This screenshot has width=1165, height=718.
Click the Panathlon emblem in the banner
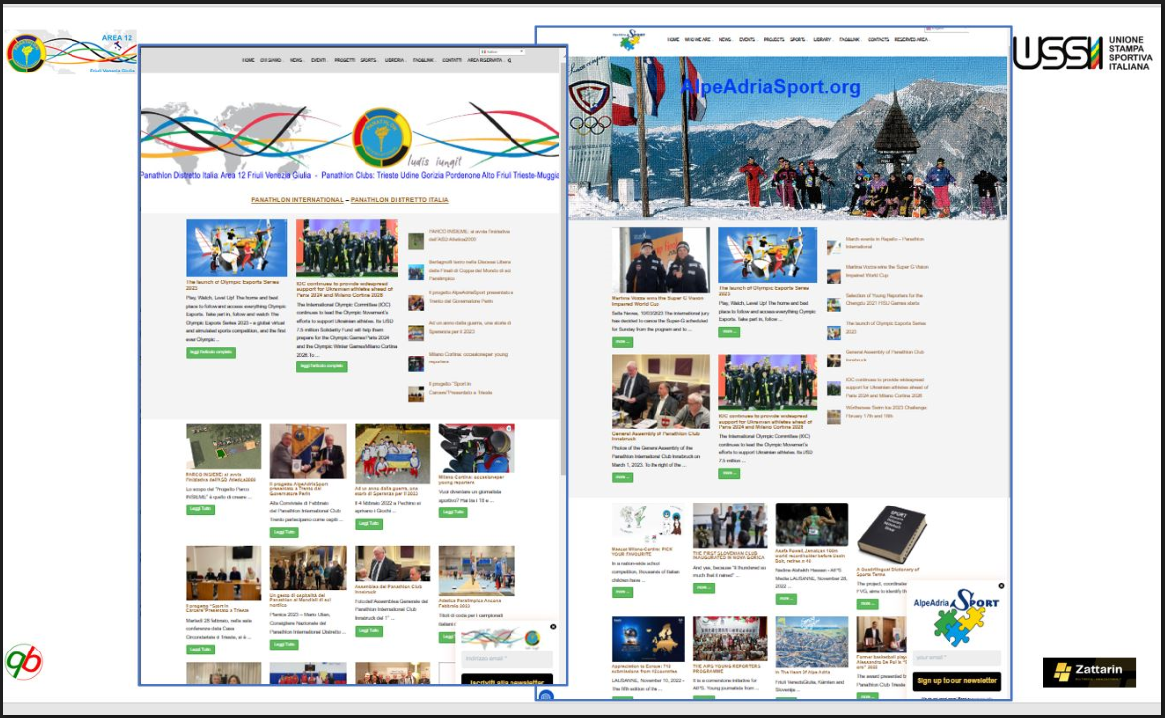click(x=382, y=138)
